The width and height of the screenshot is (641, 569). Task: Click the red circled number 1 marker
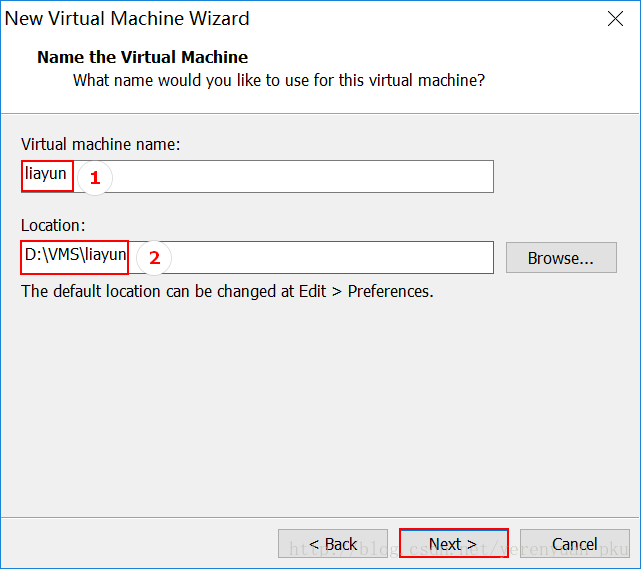pos(96,178)
